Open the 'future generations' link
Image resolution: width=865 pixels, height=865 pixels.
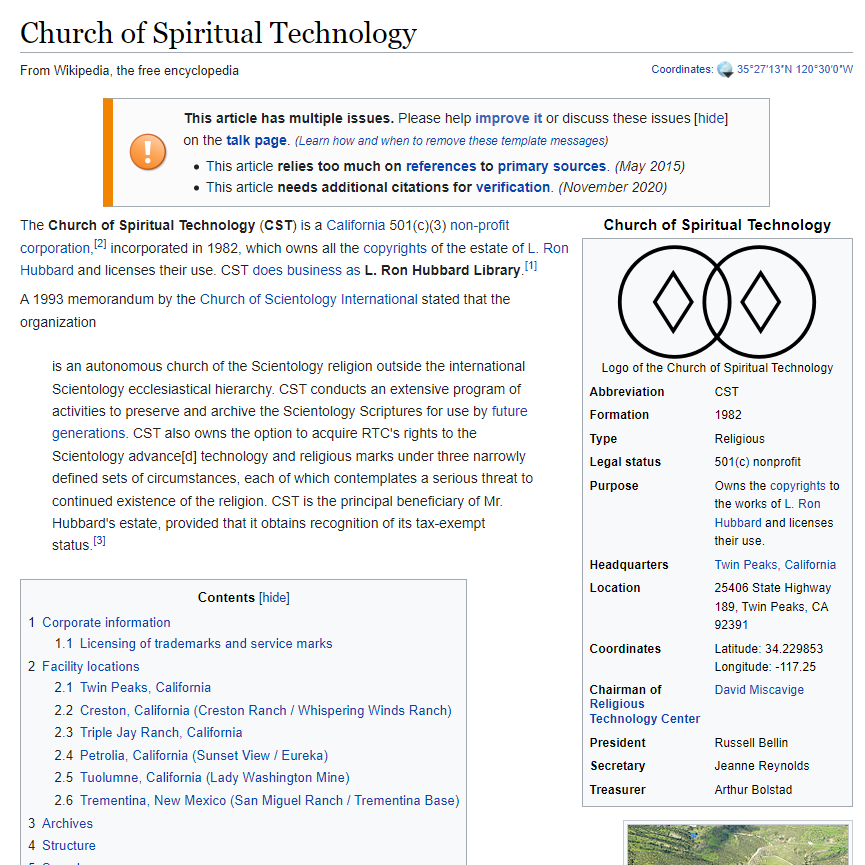[x=509, y=412]
